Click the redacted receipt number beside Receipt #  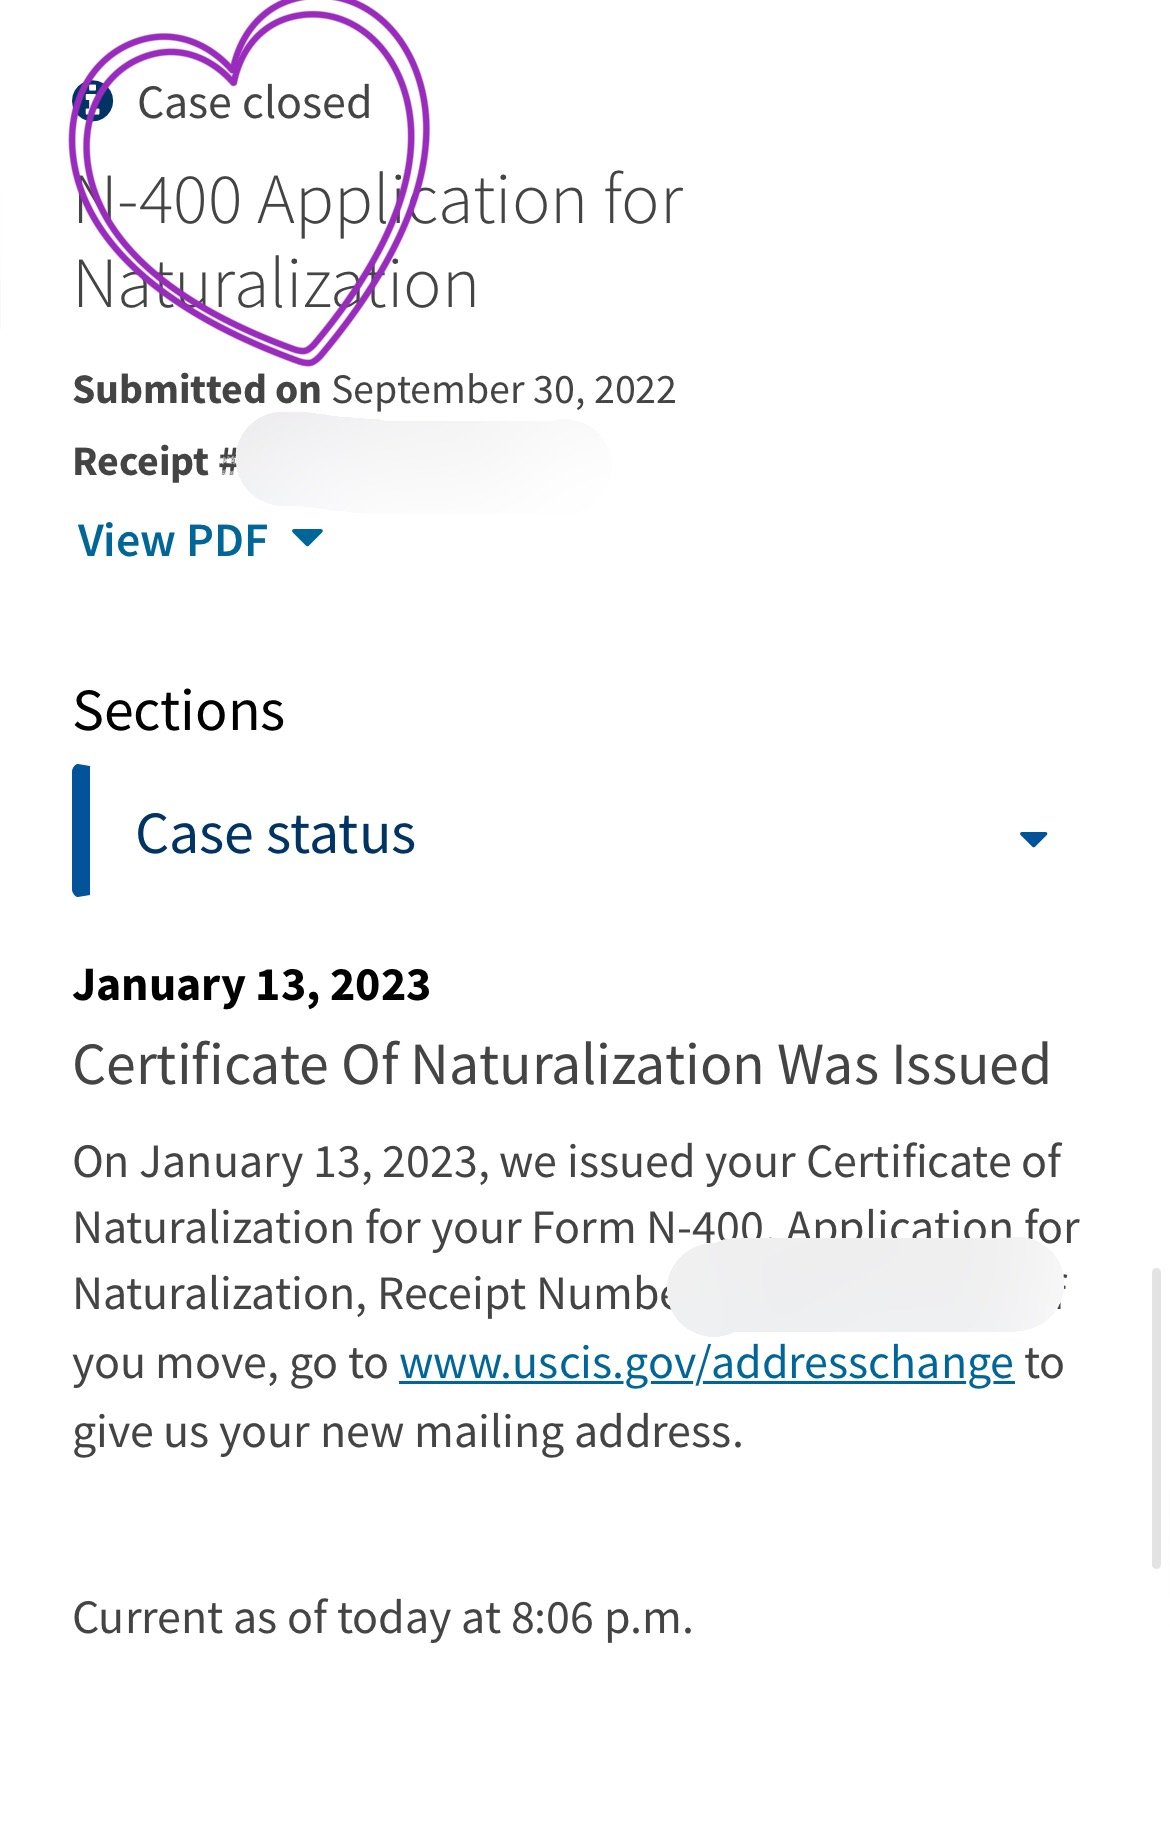(x=423, y=465)
